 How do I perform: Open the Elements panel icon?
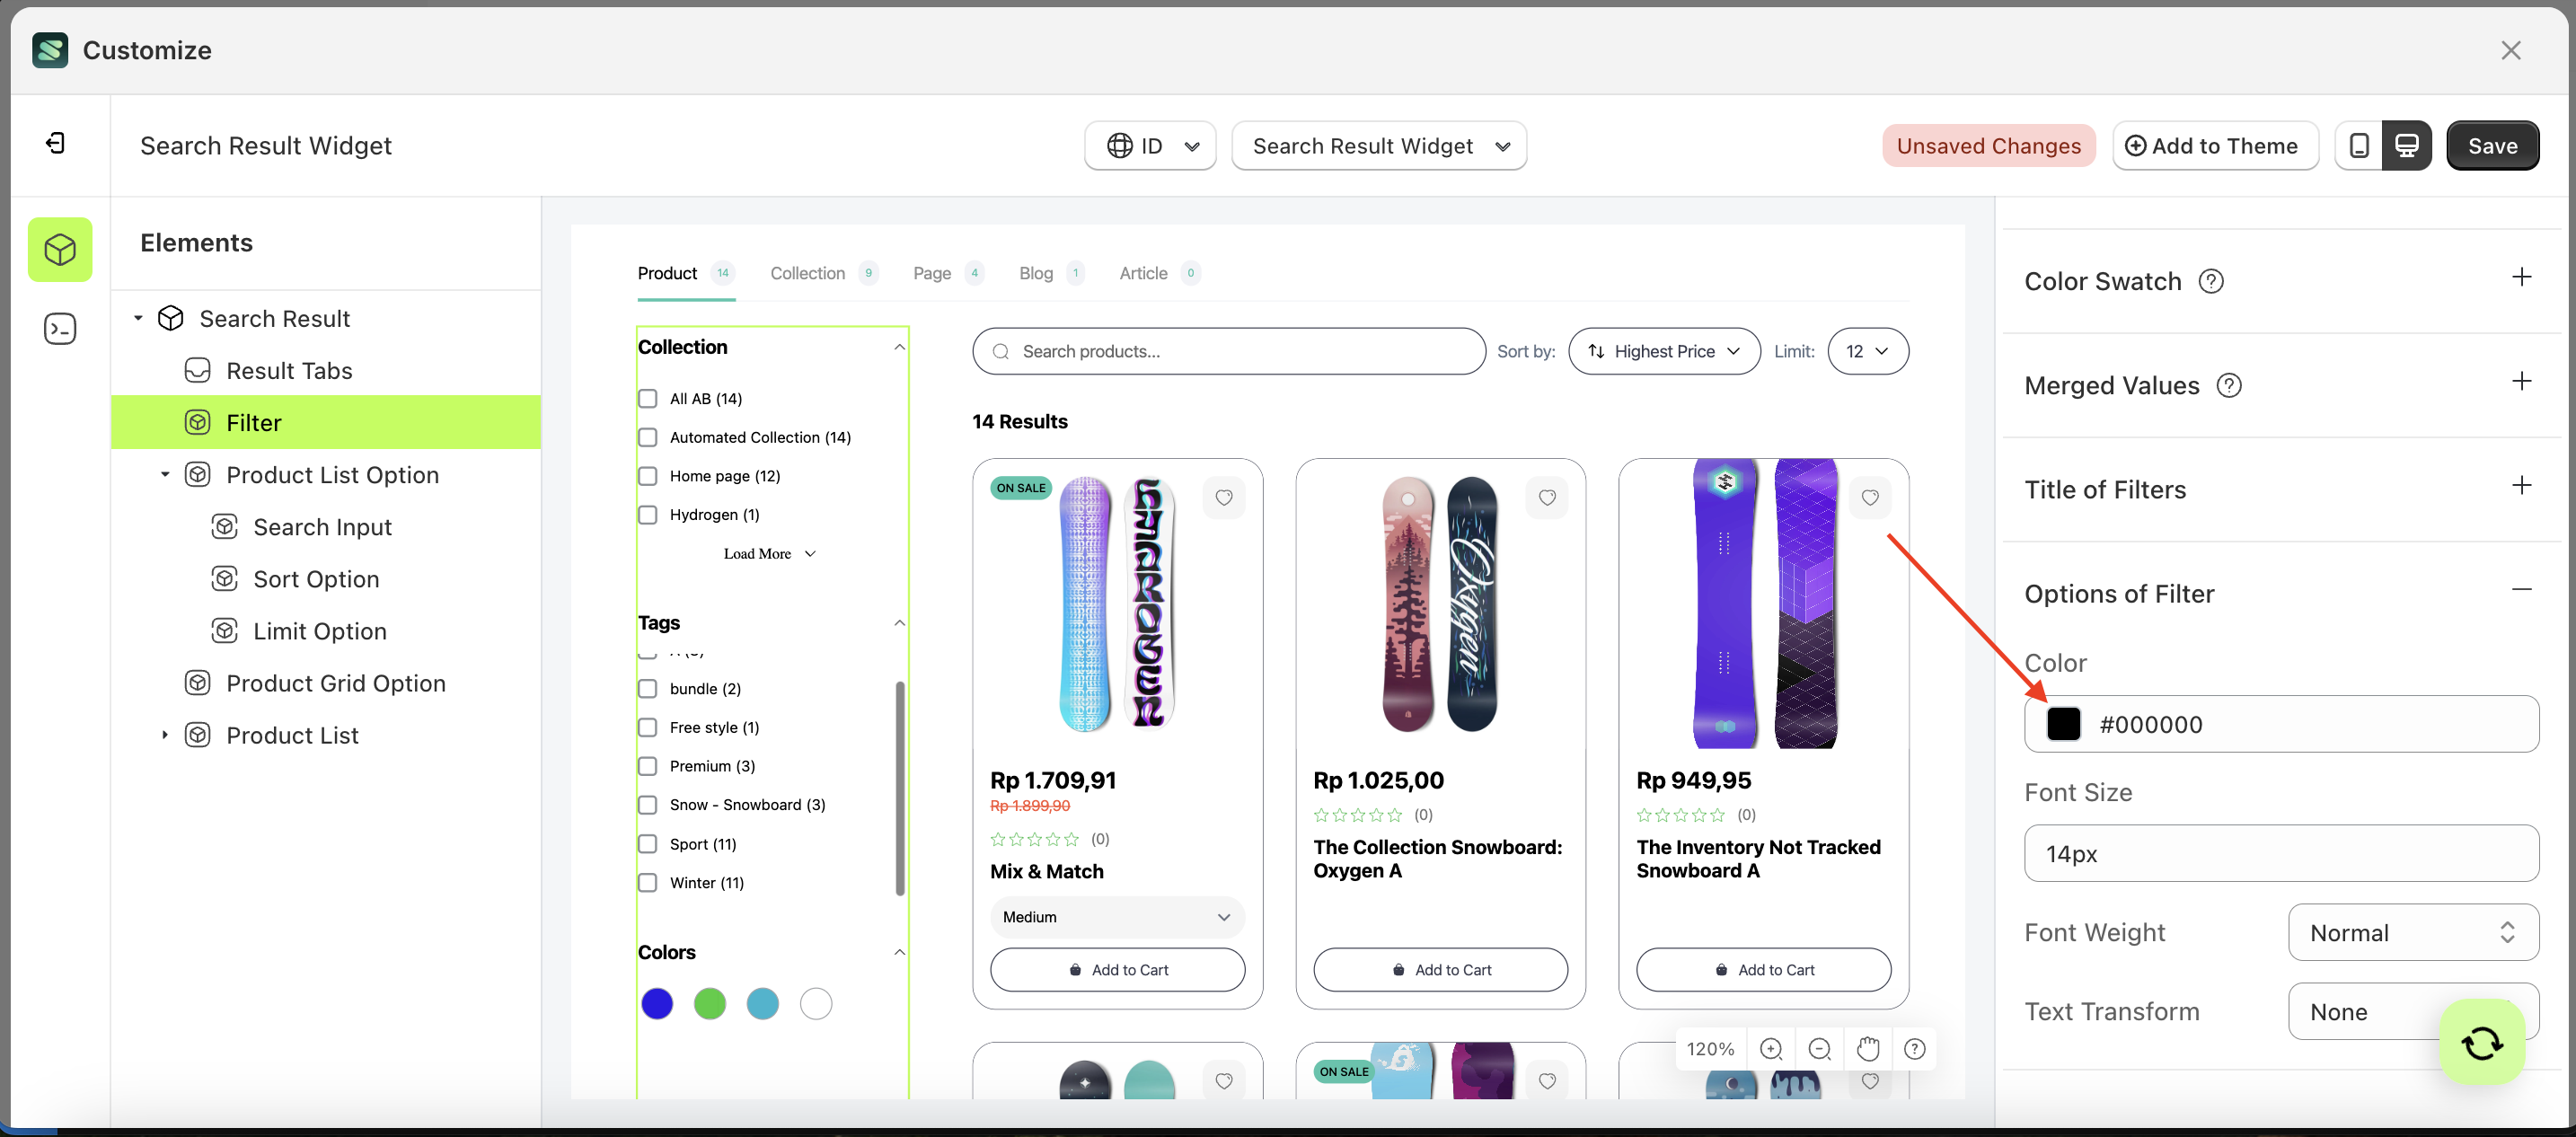coord(60,250)
